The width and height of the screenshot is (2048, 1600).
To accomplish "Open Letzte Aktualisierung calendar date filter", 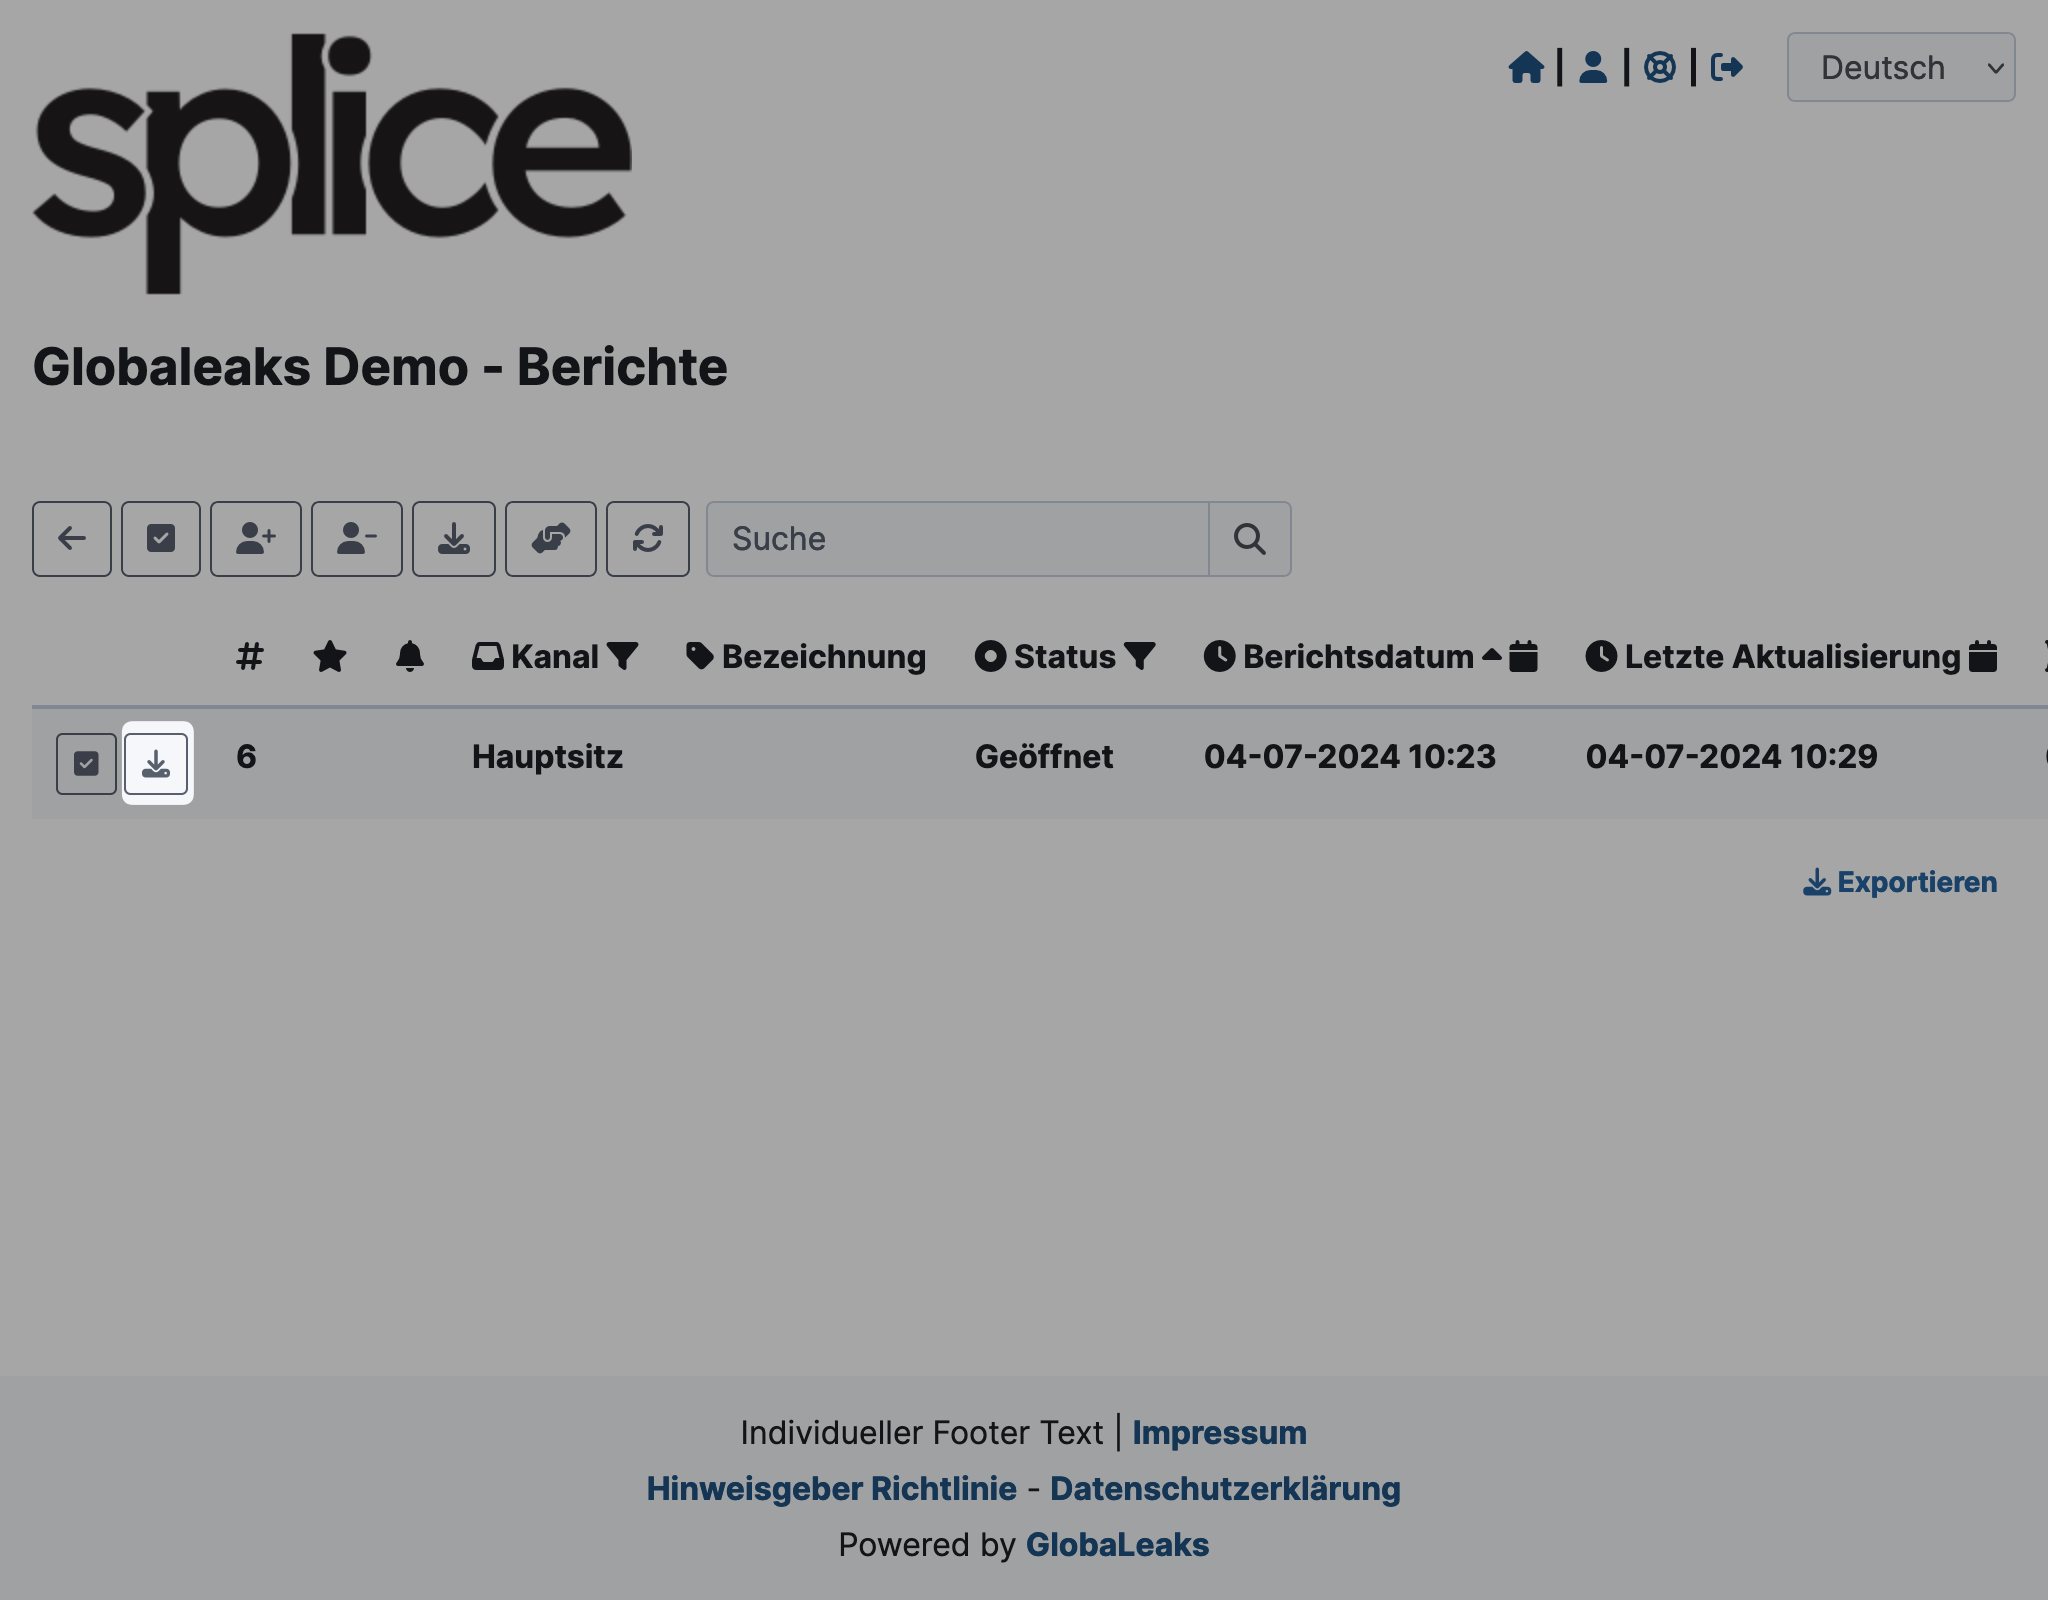I will point(1983,657).
